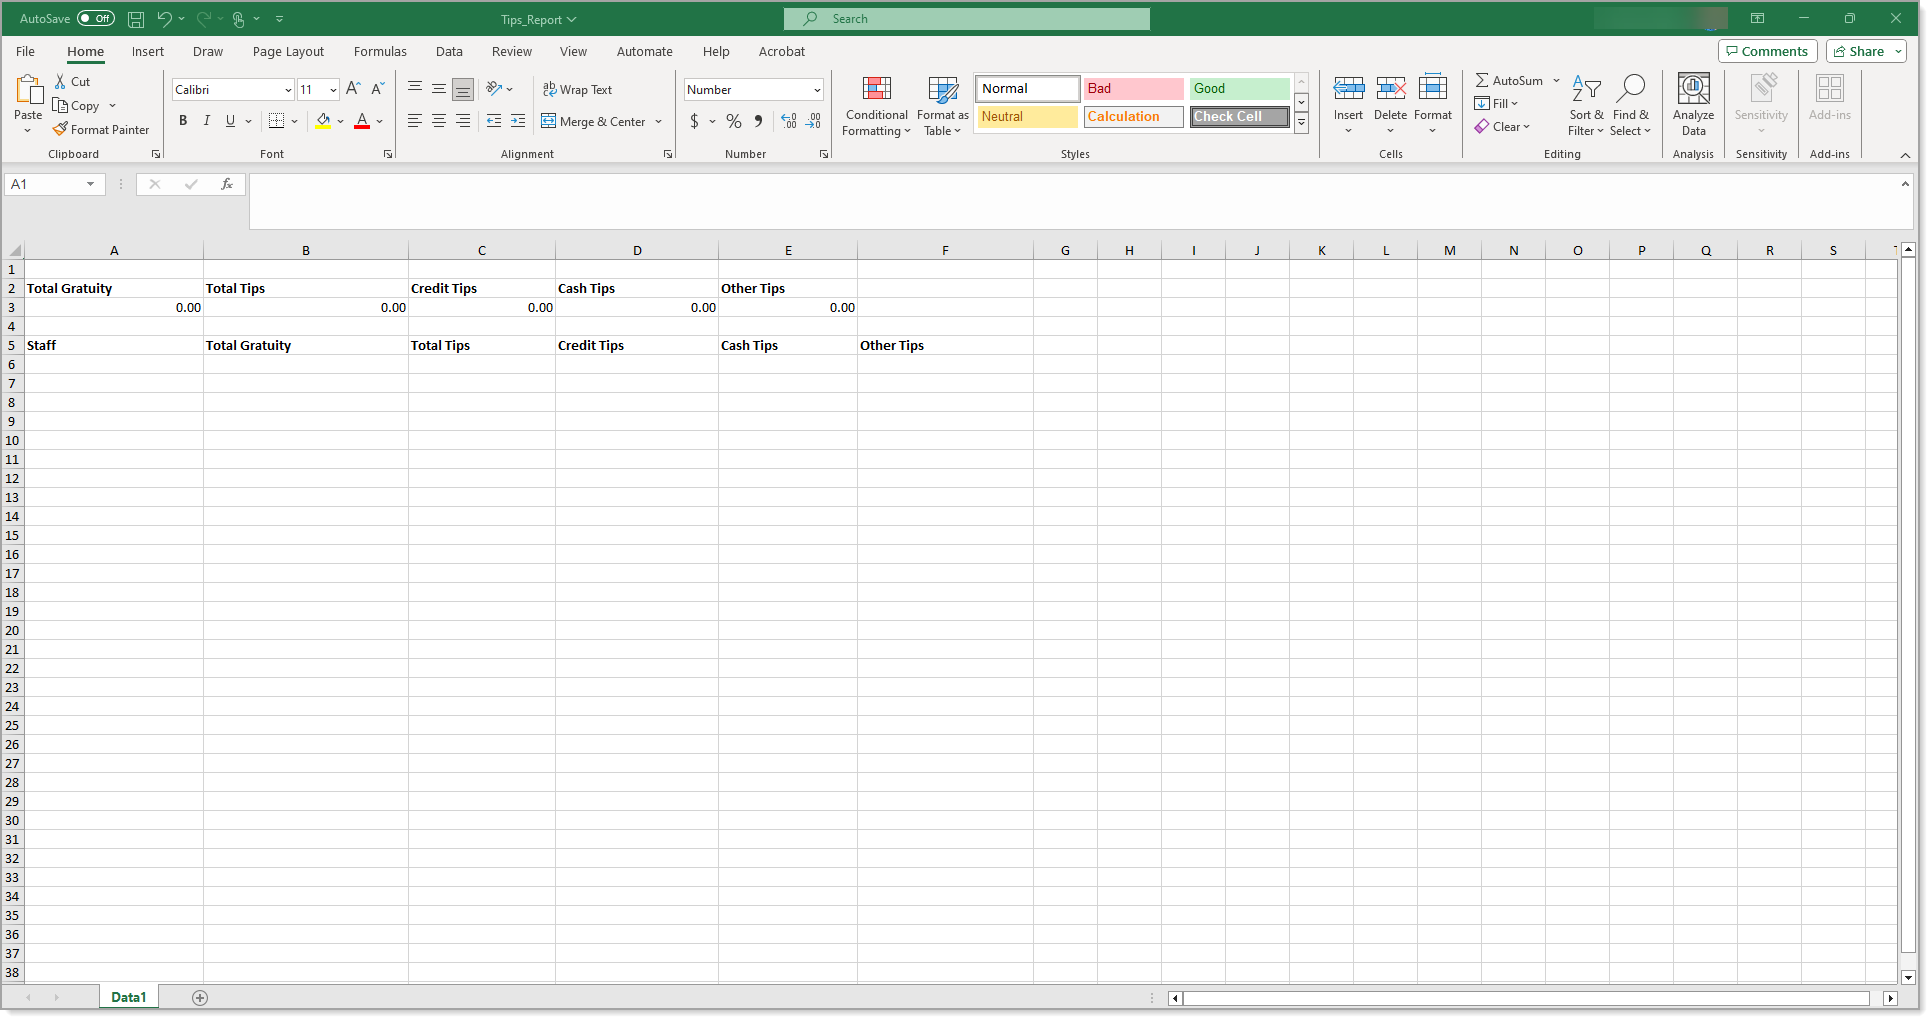This screenshot has height=1022, width=1932.
Task: Click the formula bar input
Action: point(1075,201)
